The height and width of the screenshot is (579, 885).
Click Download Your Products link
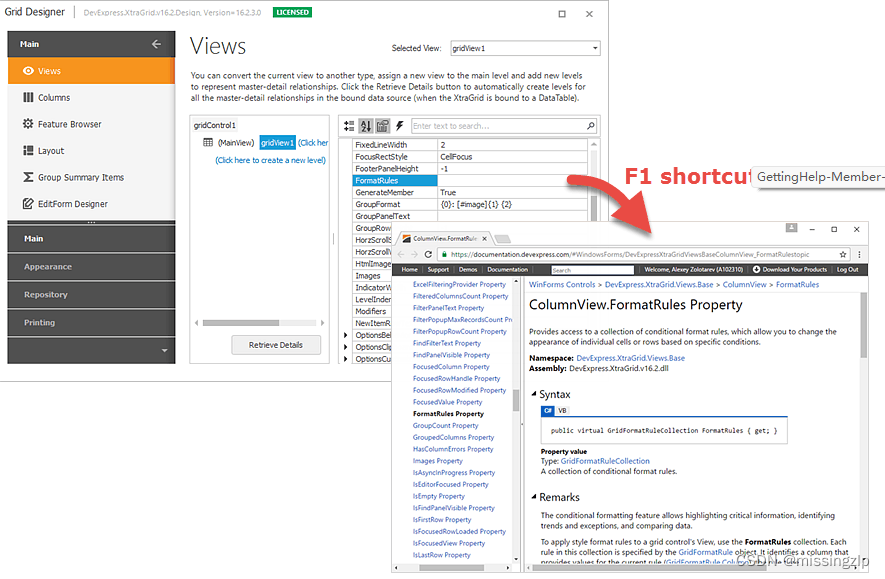tap(790, 270)
